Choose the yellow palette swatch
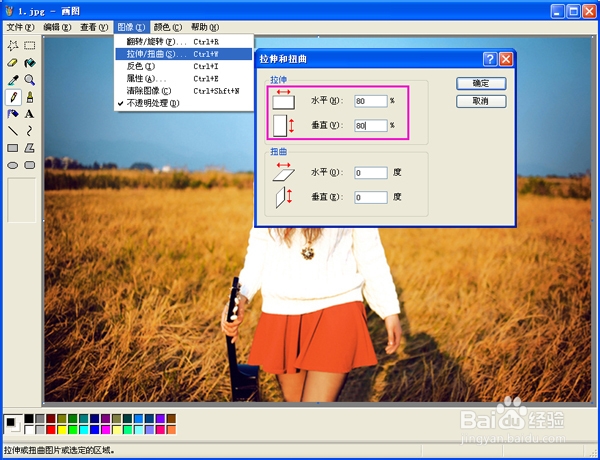 pos(62,430)
